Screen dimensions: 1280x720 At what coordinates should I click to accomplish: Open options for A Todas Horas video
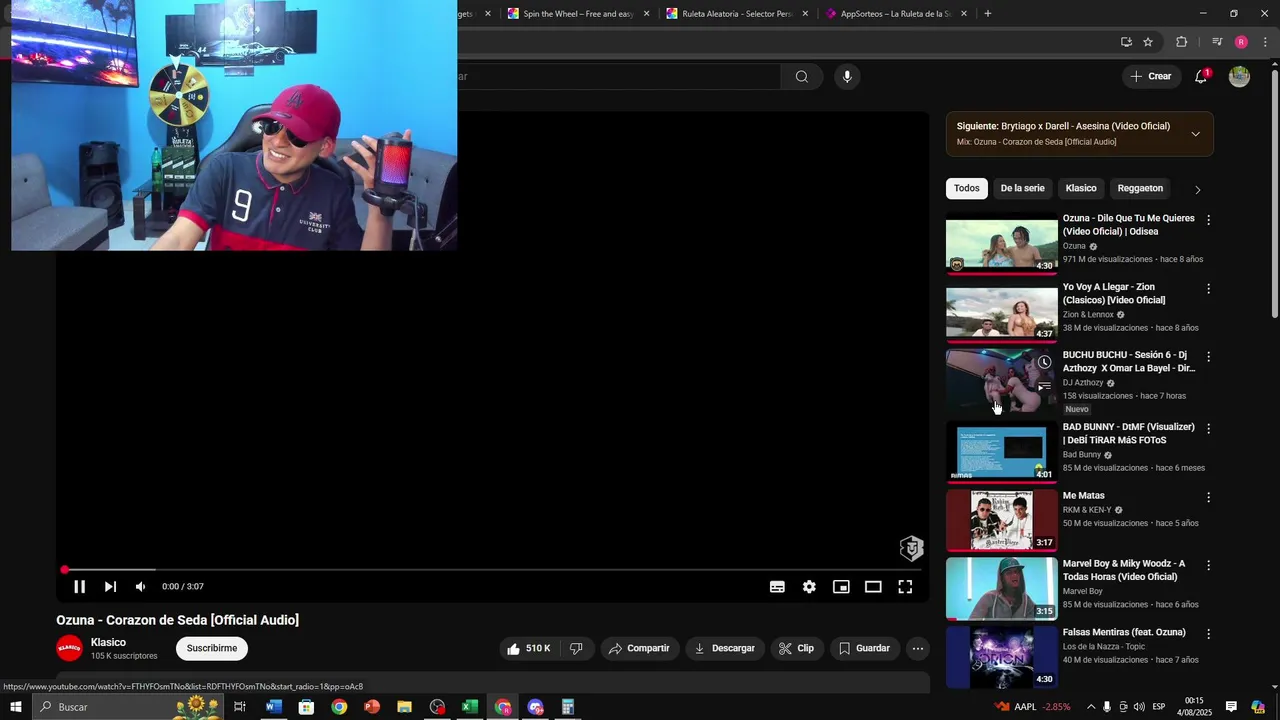tap(1208, 565)
